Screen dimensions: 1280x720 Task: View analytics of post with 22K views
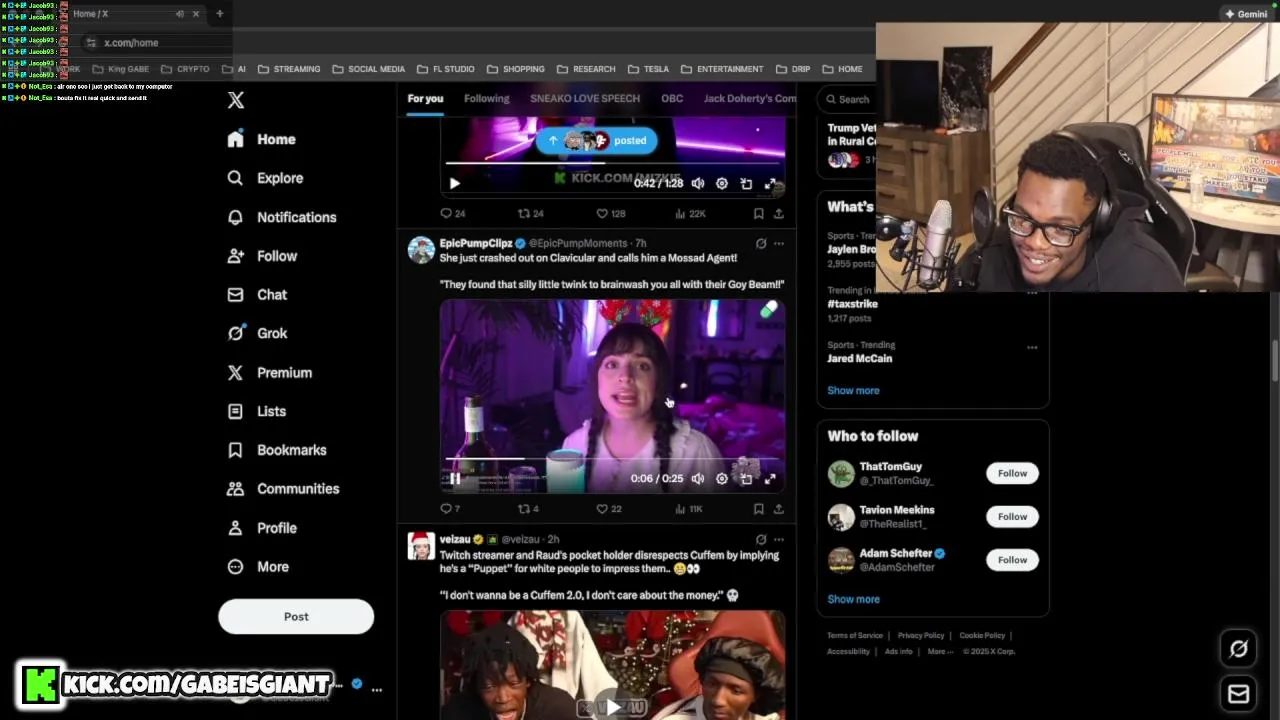click(x=690, y=213)
